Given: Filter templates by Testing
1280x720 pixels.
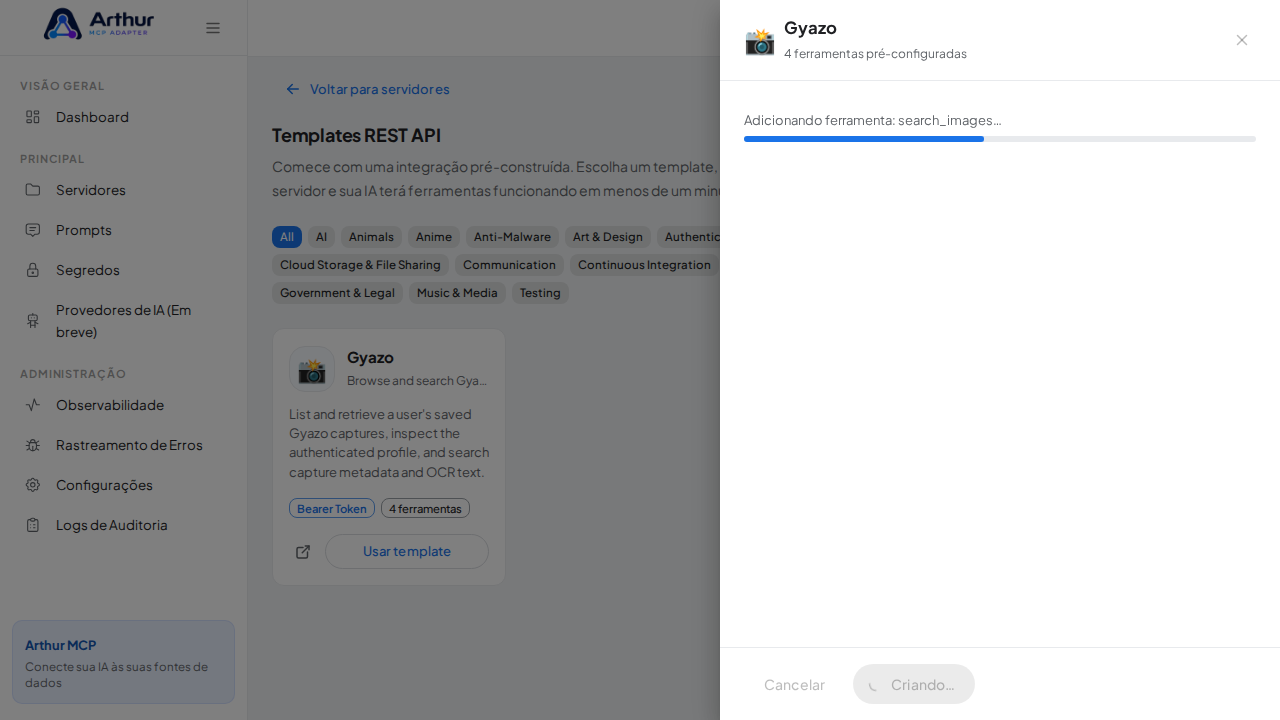Looking at the screenshot, I should [540, 293].
